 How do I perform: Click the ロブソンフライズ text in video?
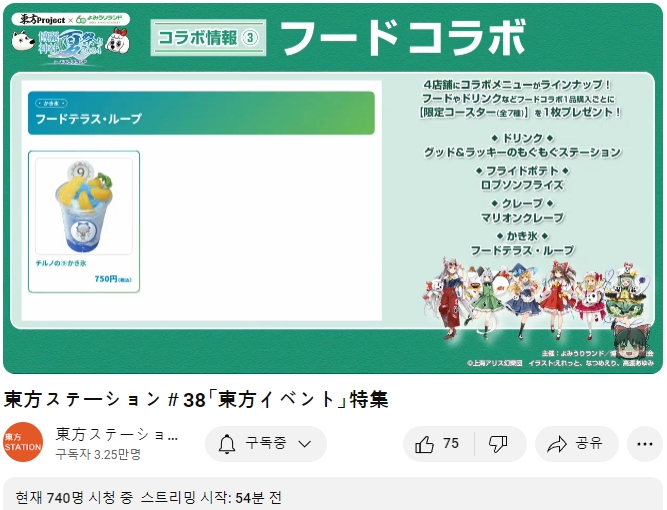click(x=522, y=185)
